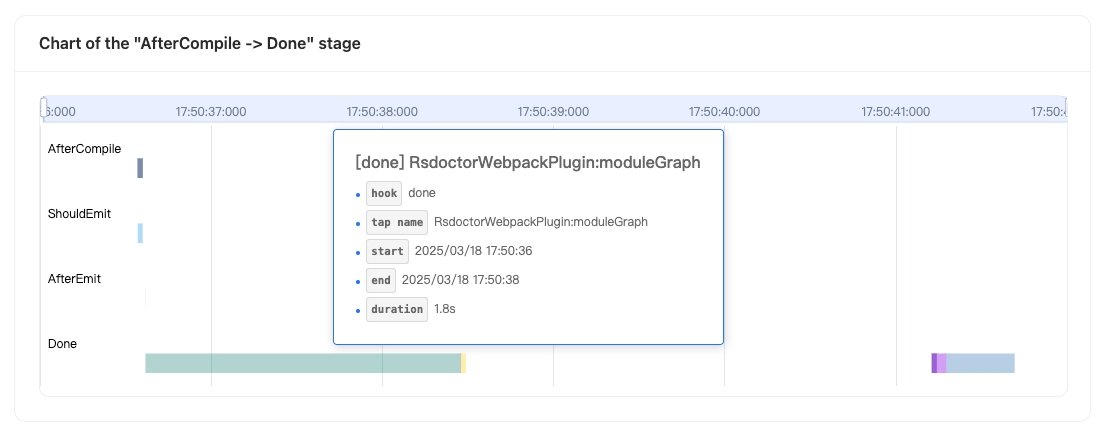
Task: Click the 'duration' tag in the tooltip
Action: point(397,310)
